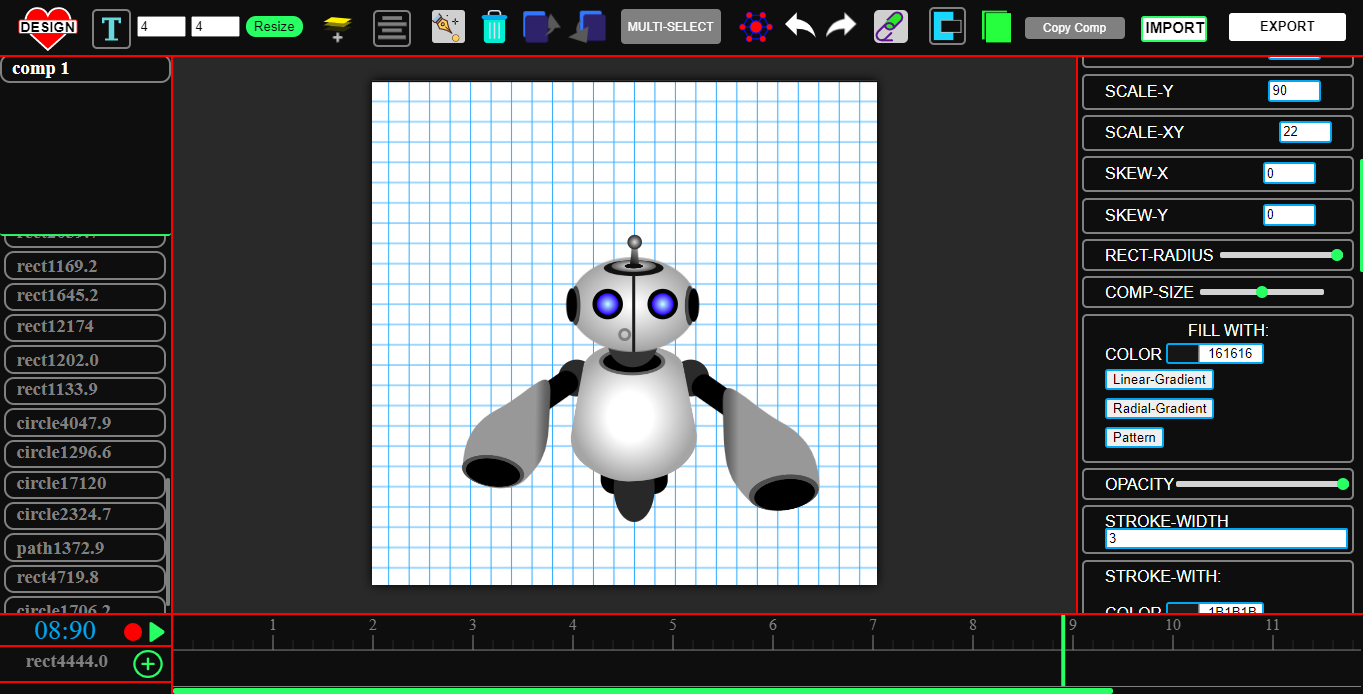Click the STROKE-WIDTH input field
Image resolution: width=1363 pixels, height=694 pixels.
click(1226, 539)
